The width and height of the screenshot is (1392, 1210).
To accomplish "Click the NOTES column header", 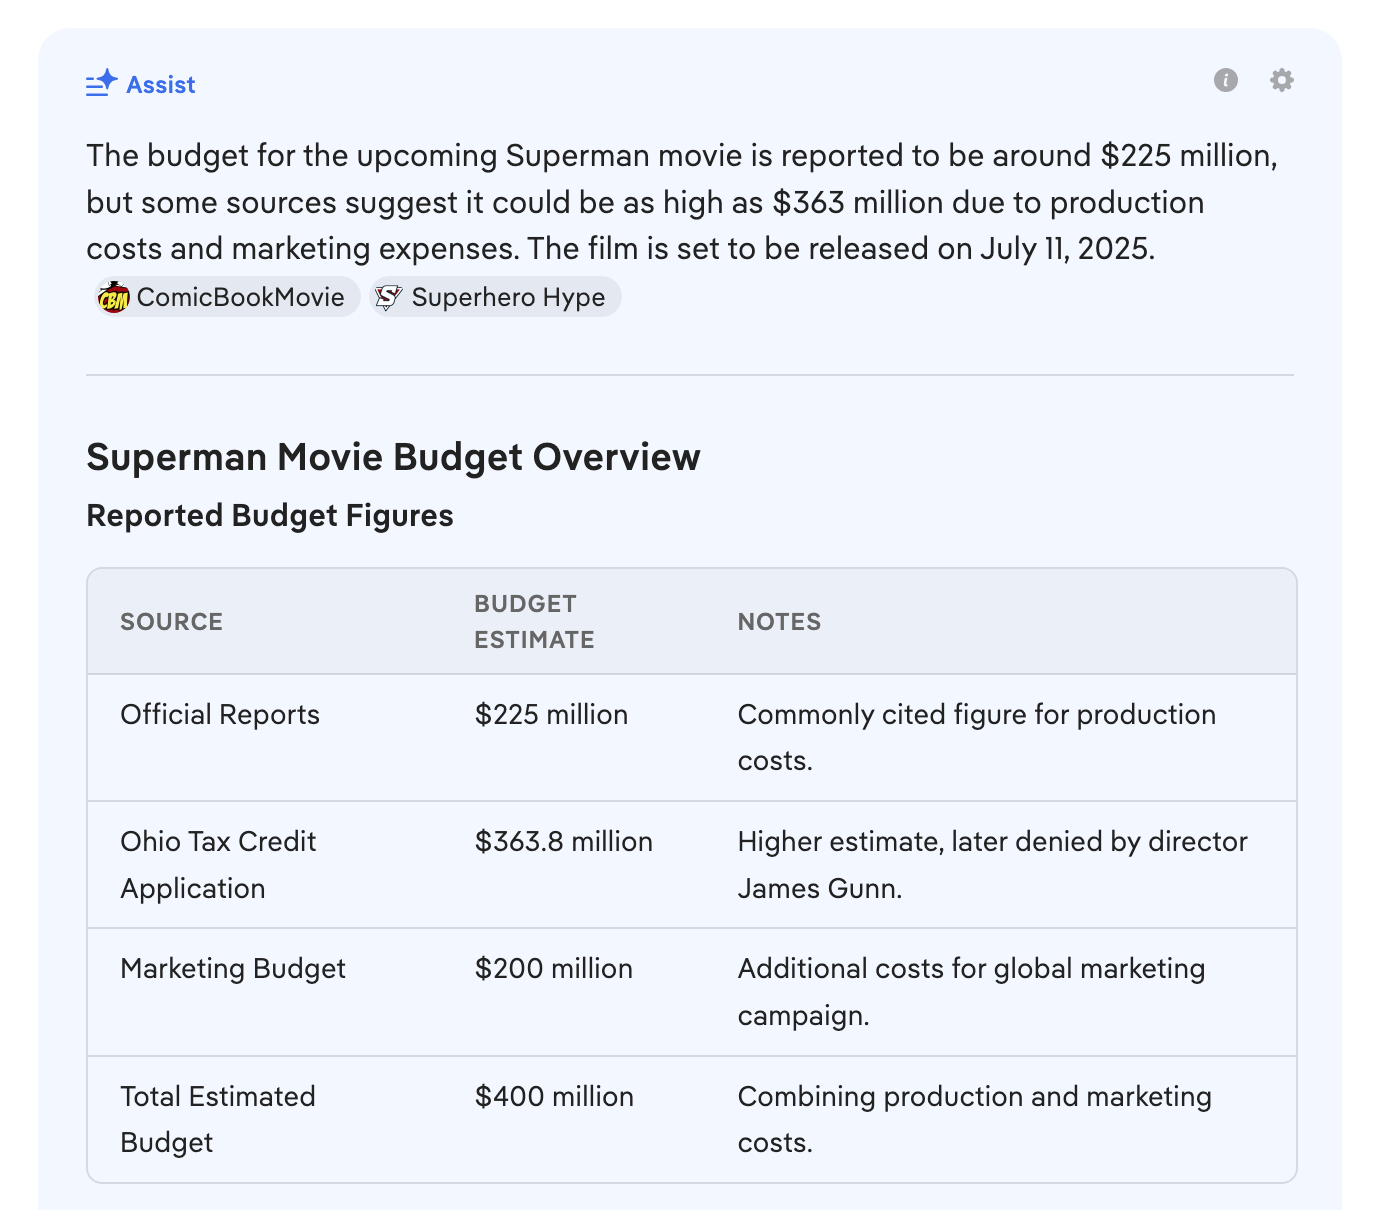I will click(779, 622).
